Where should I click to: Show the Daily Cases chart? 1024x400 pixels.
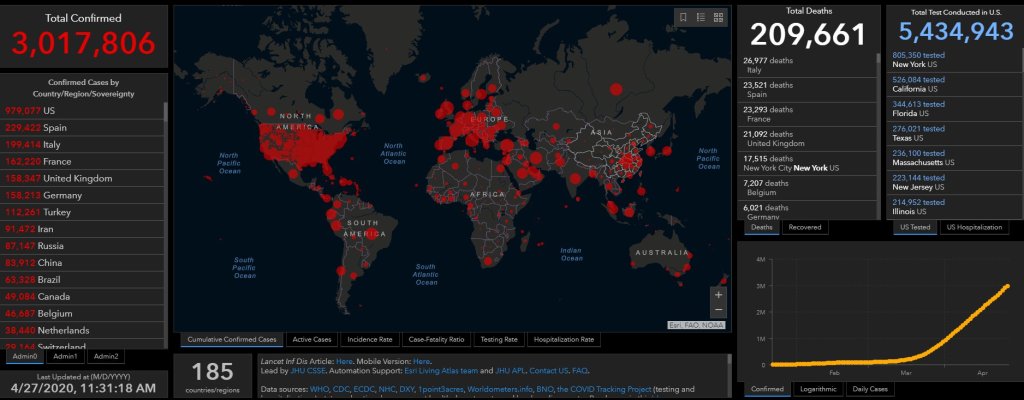point(872,388)
